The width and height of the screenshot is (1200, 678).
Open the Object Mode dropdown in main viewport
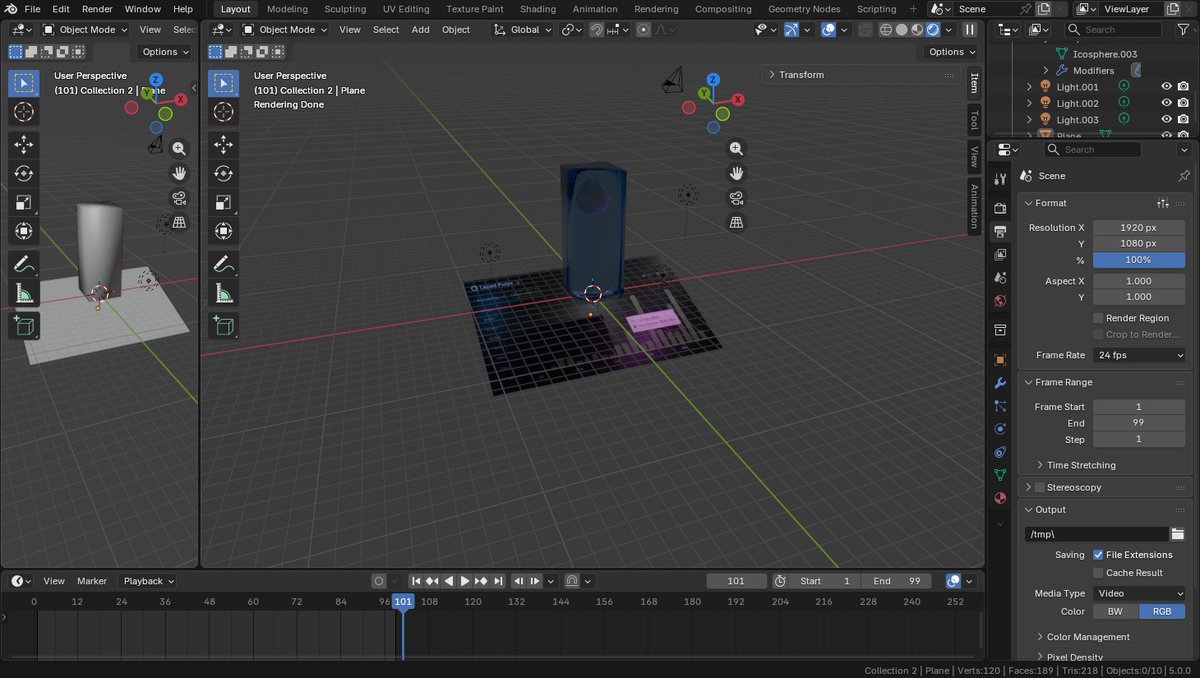click(x=285, y=30)
